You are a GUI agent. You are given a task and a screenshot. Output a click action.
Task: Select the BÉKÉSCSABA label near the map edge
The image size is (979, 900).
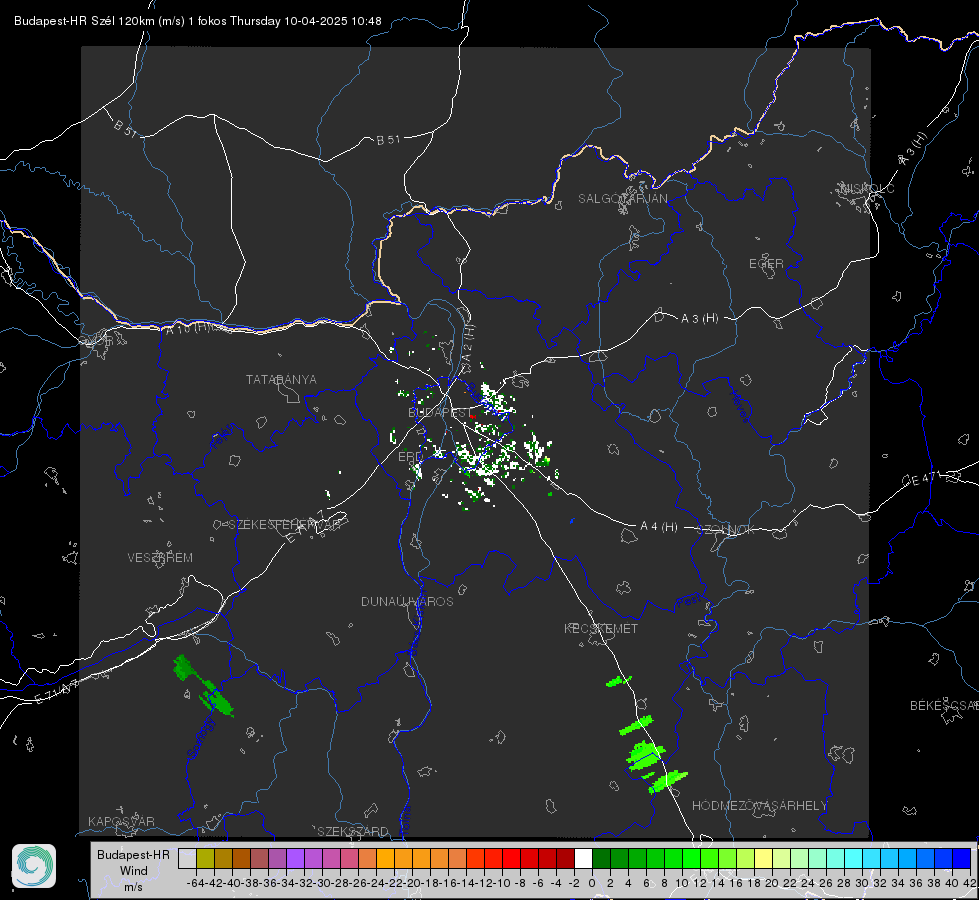[x=944, y=706]
